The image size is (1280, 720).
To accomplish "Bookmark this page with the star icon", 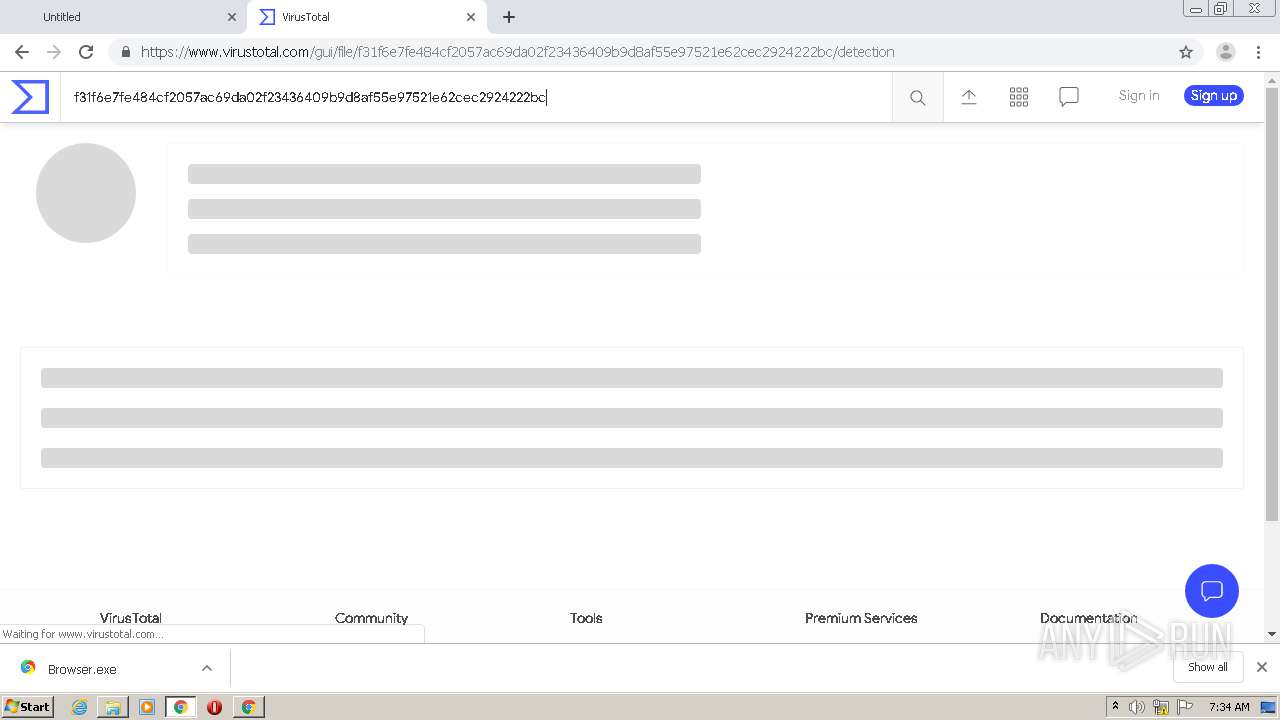I will click(1186, 52).
